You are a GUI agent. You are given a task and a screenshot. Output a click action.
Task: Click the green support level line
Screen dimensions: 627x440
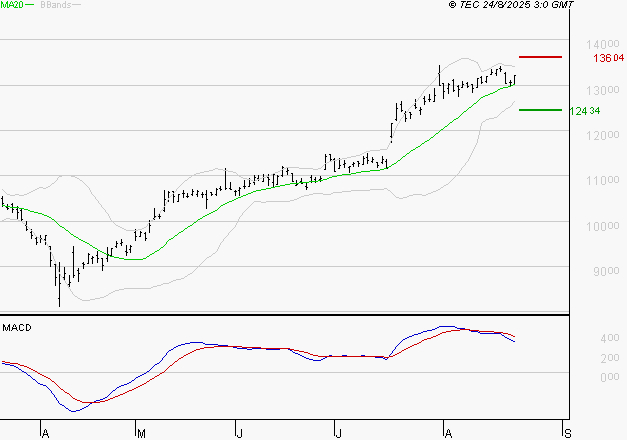[540, 110]
